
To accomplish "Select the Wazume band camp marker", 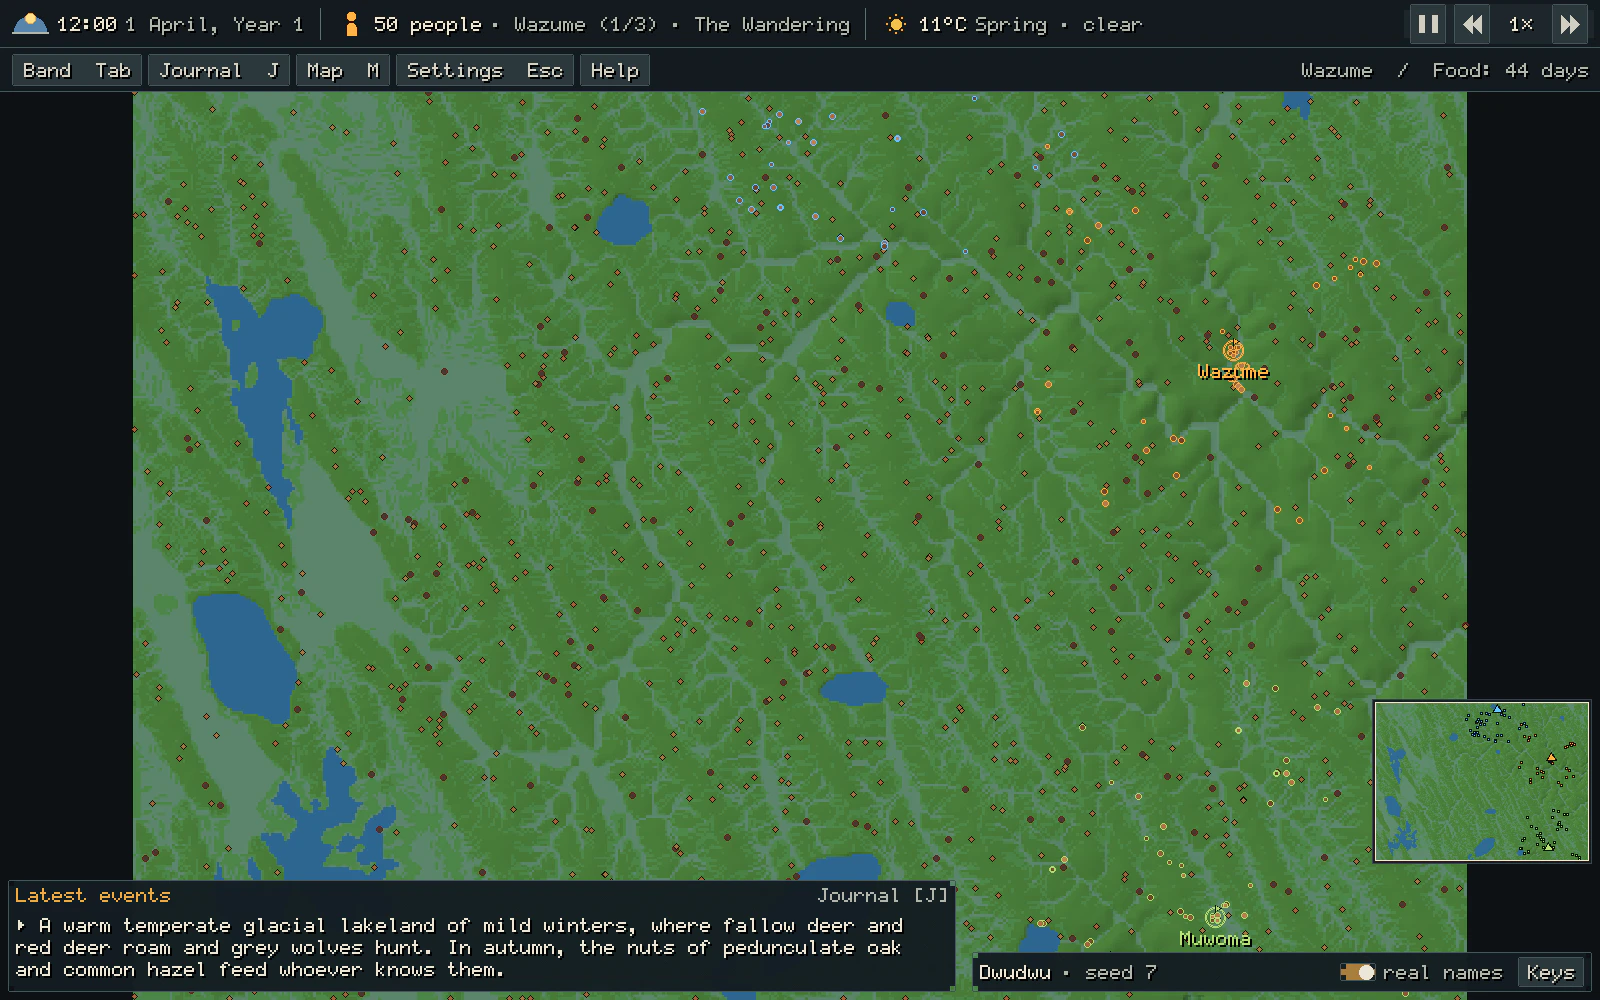I will tap(1233, 350).
